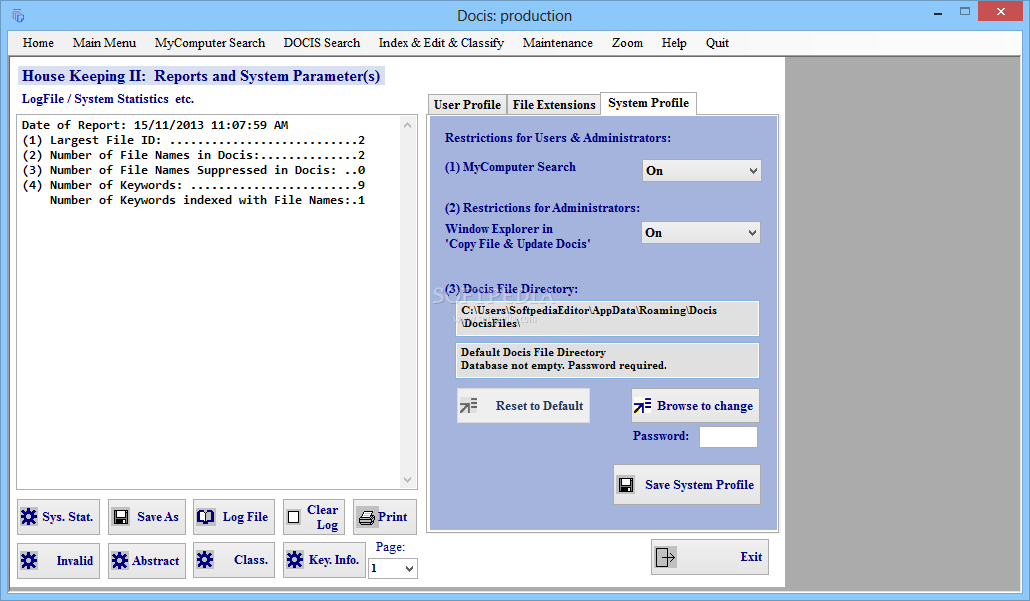Open the Maintenance menu

pos(558,43)
